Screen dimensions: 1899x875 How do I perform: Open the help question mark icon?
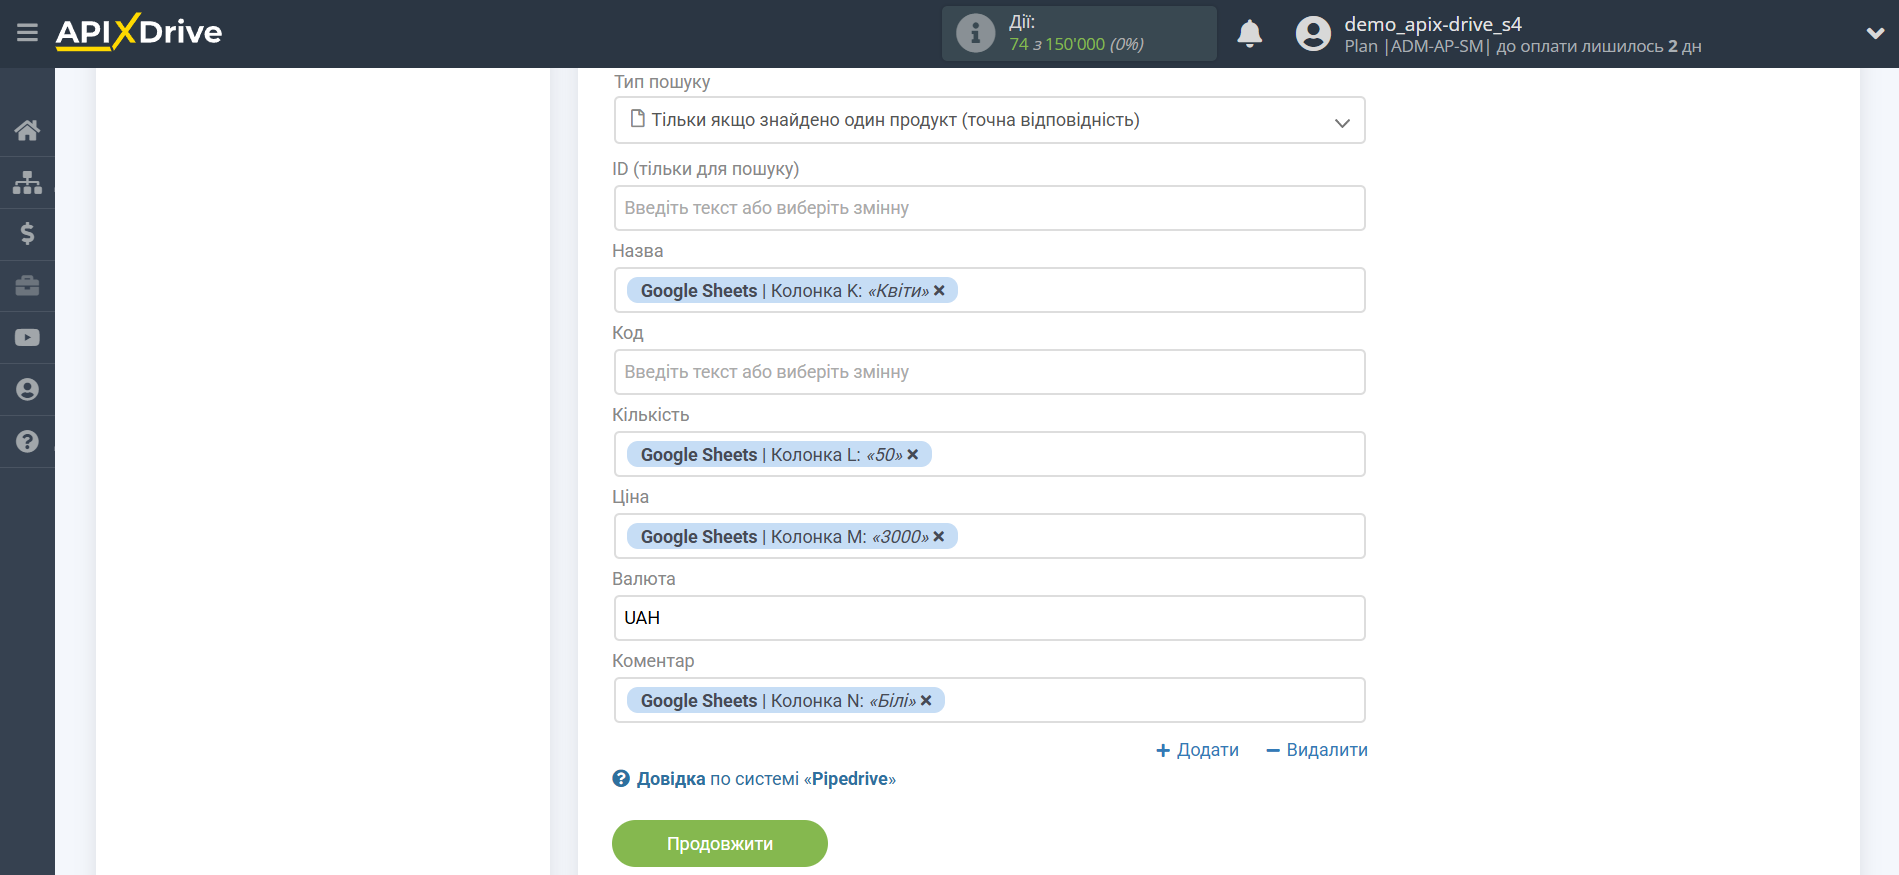(27, 441)
